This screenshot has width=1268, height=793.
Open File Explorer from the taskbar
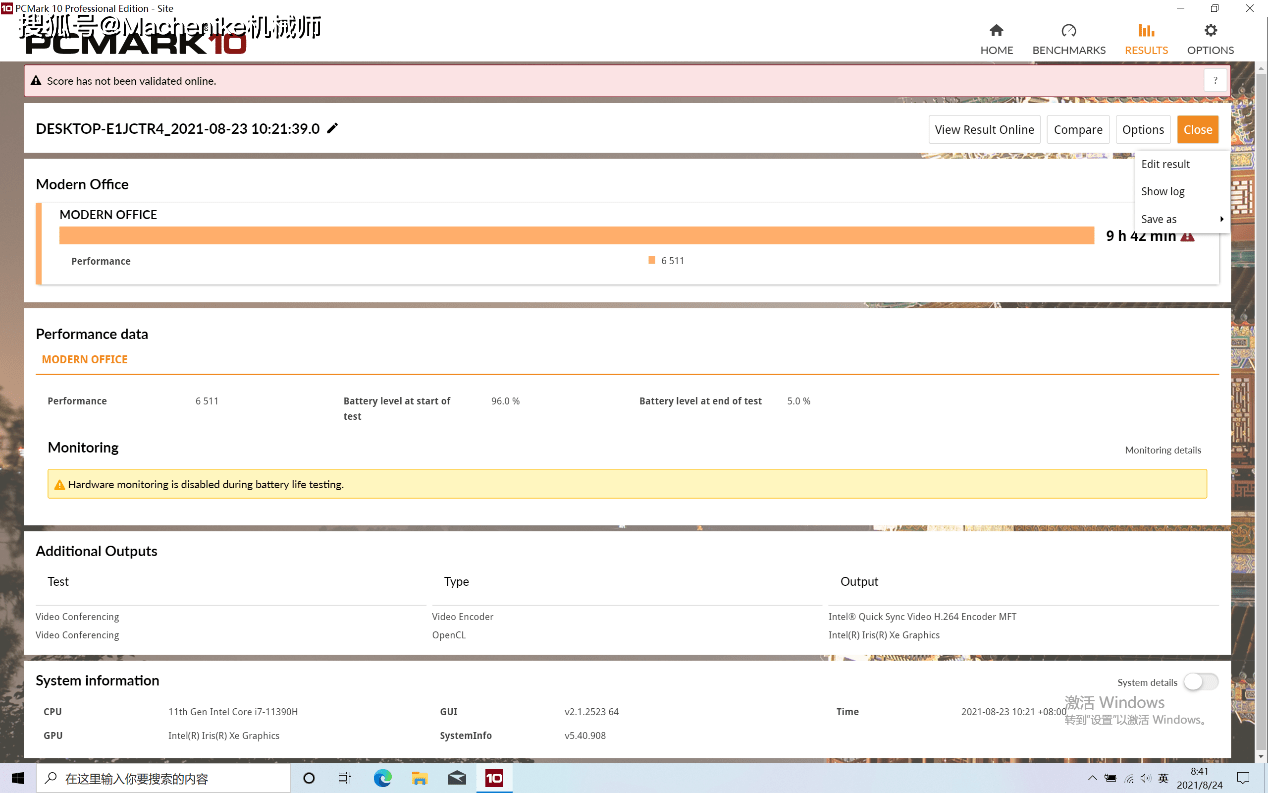(x=420, y=778)
